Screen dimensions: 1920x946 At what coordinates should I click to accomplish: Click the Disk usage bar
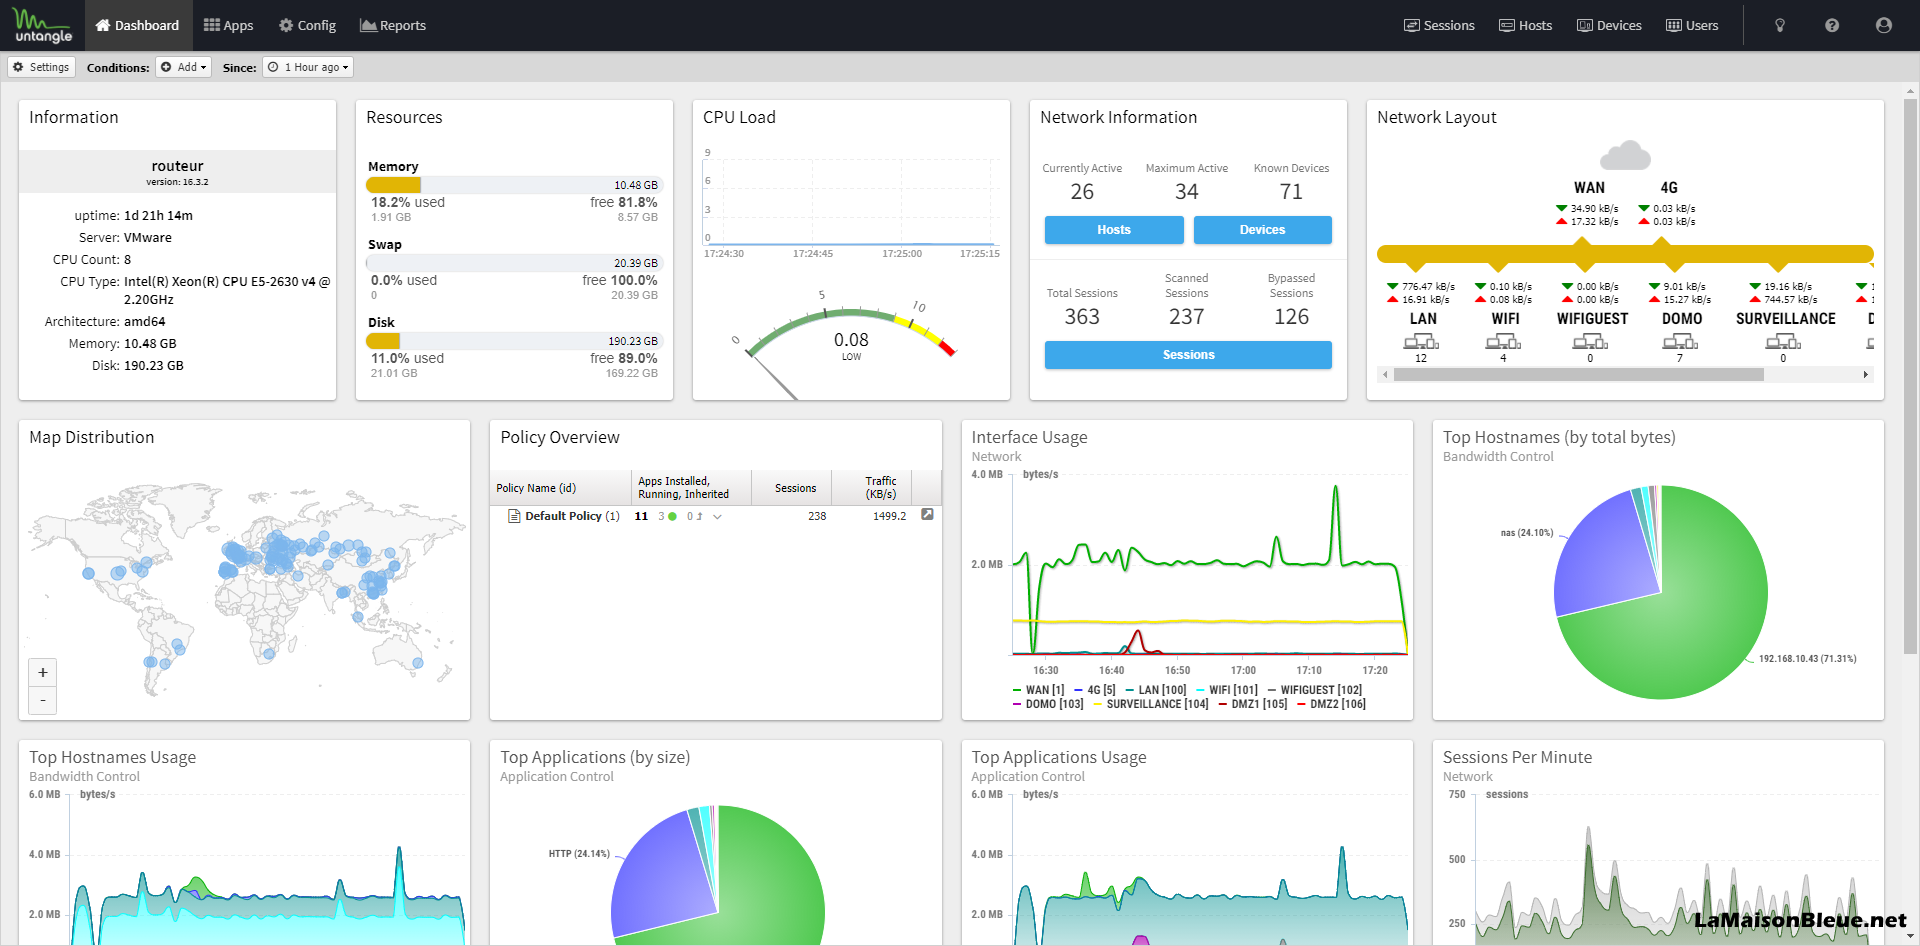pyautogui.click(x=514, y=341)
